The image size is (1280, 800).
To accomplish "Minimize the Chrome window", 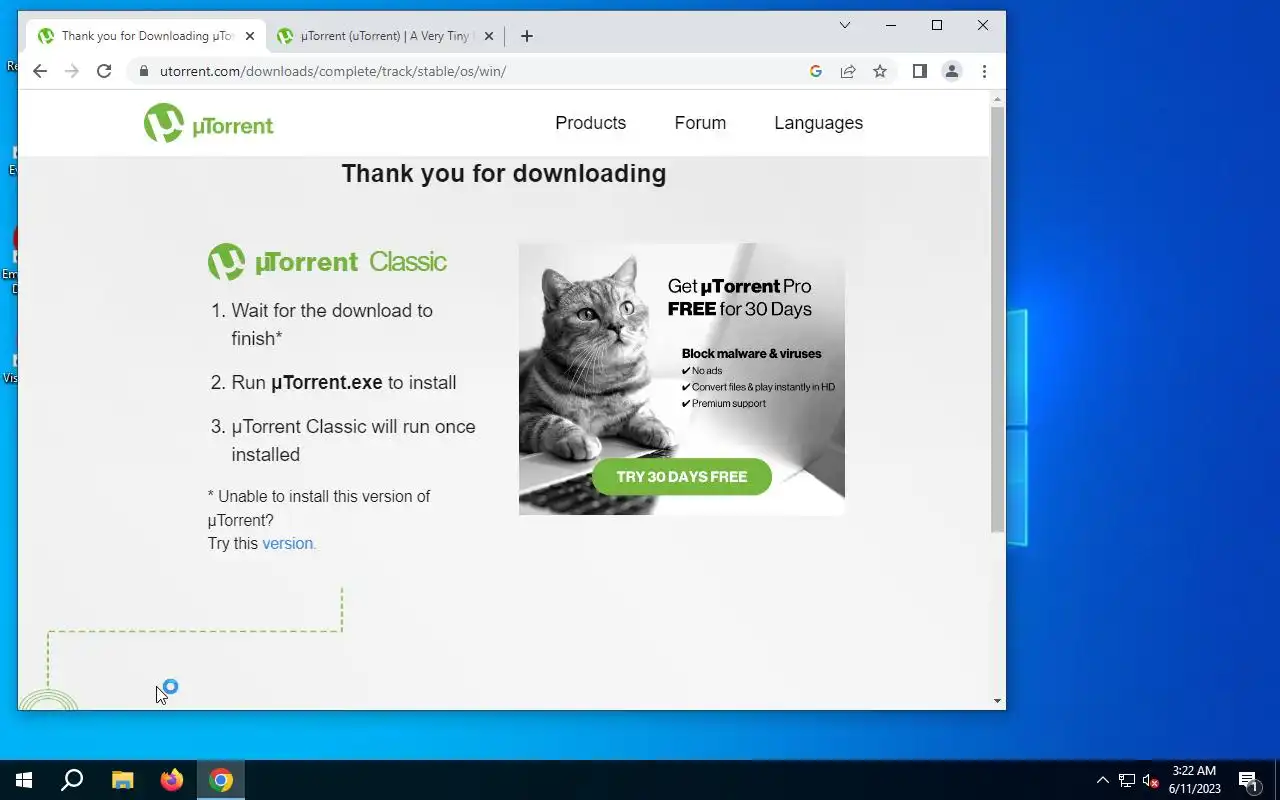I will coord(891,25).
